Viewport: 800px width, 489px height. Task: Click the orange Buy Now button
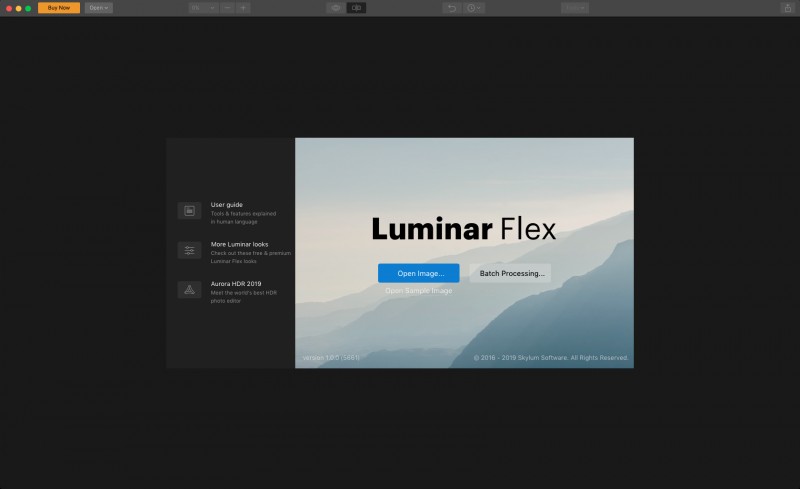coord(59,8)
